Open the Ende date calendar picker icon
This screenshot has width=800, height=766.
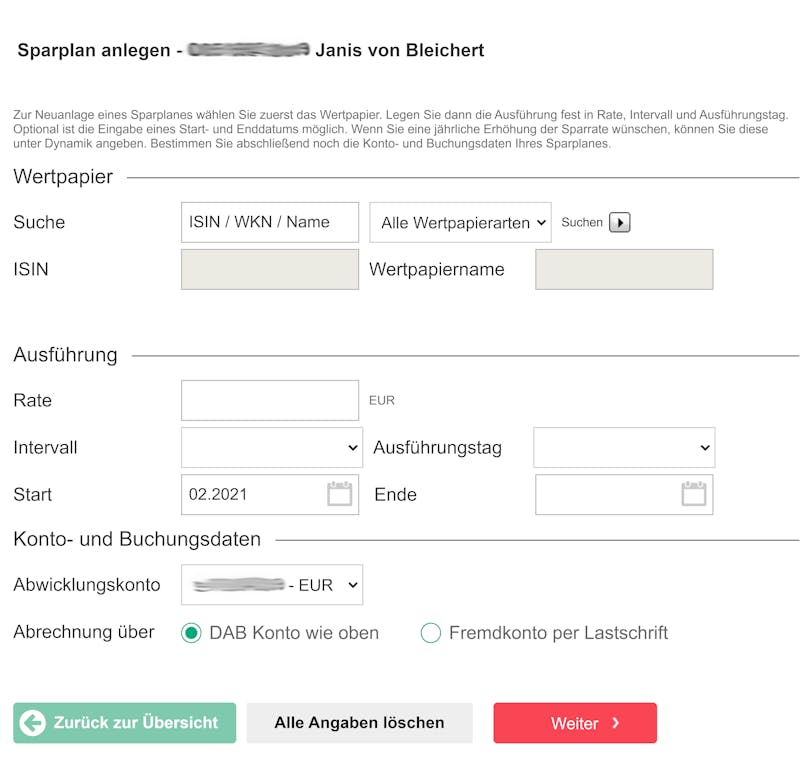click(x=693, y=494)
